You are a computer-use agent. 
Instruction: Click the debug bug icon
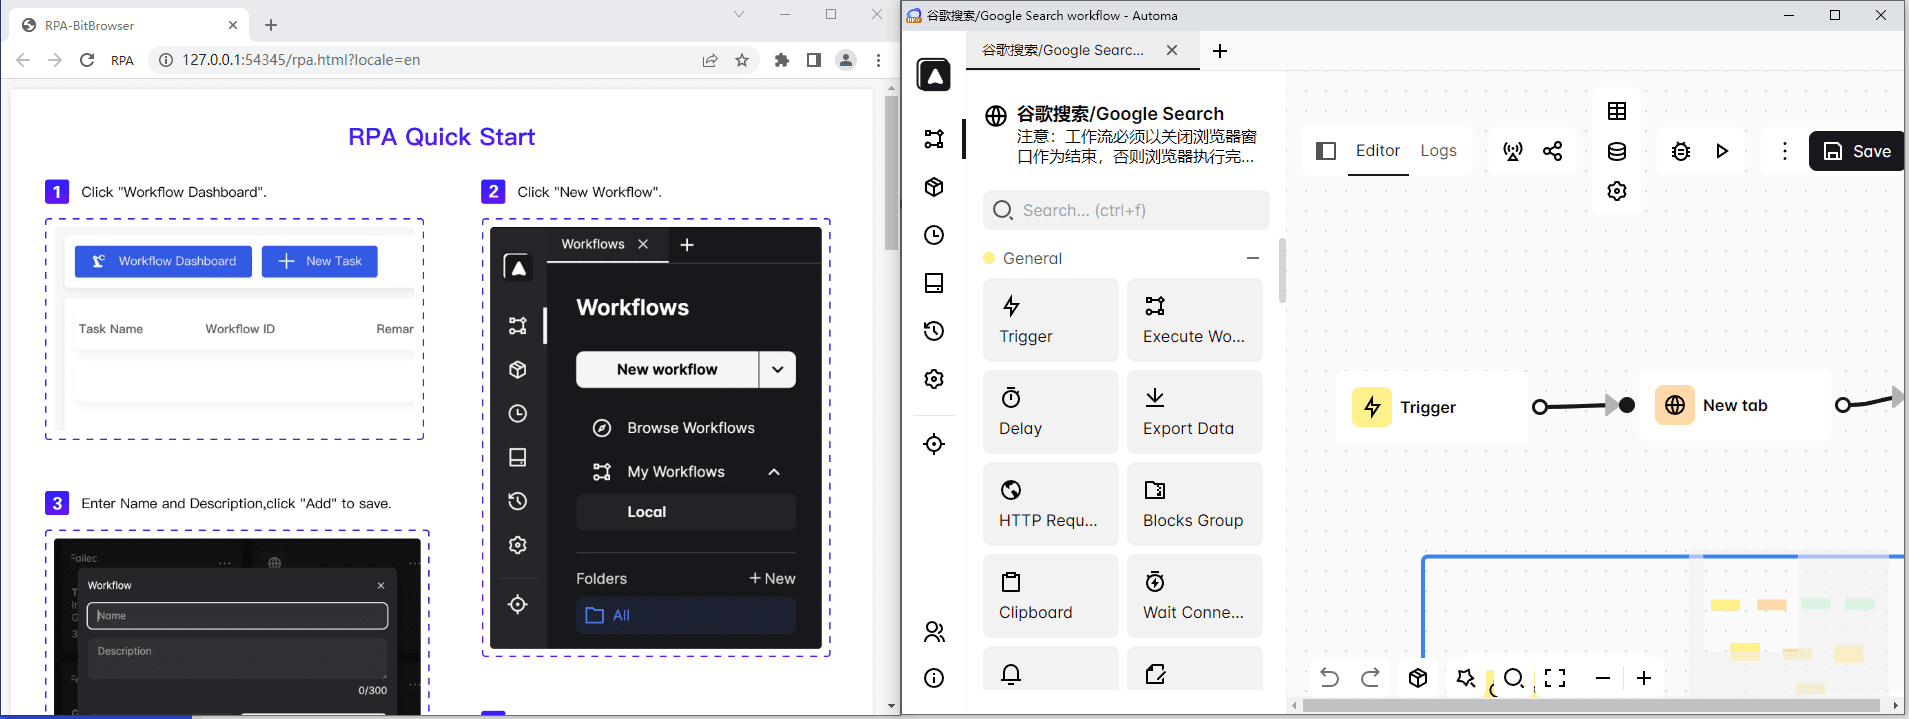point(1681,151)
